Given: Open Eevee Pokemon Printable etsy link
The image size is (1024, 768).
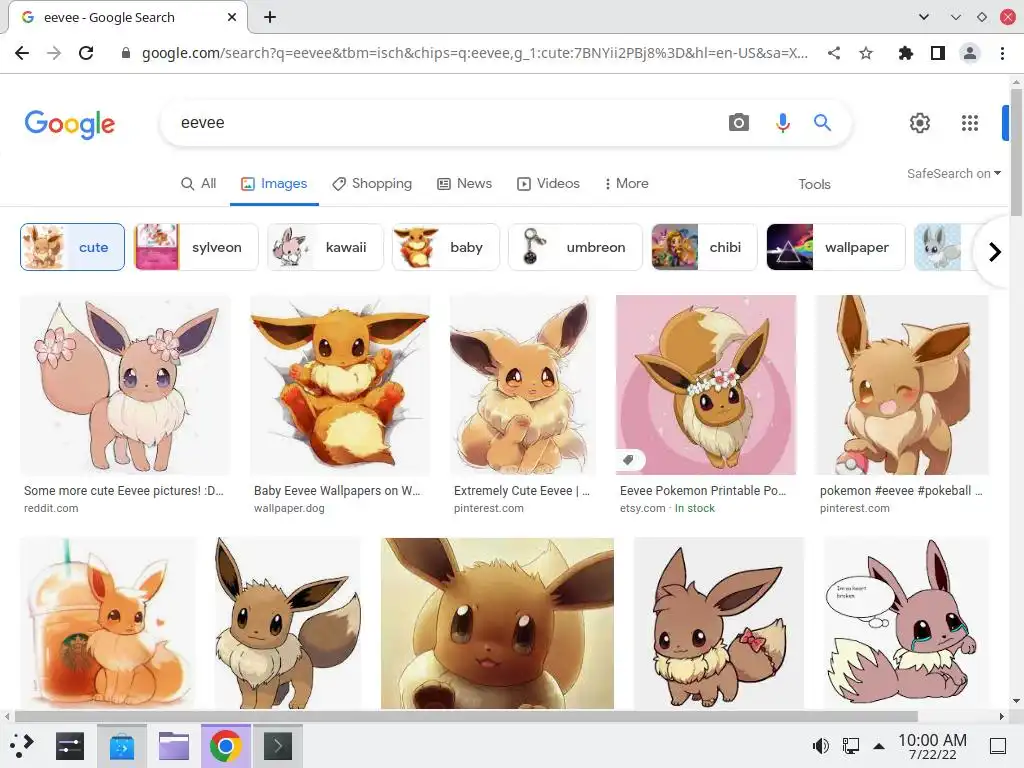Looking at the screenshot, I should [703, 490].
